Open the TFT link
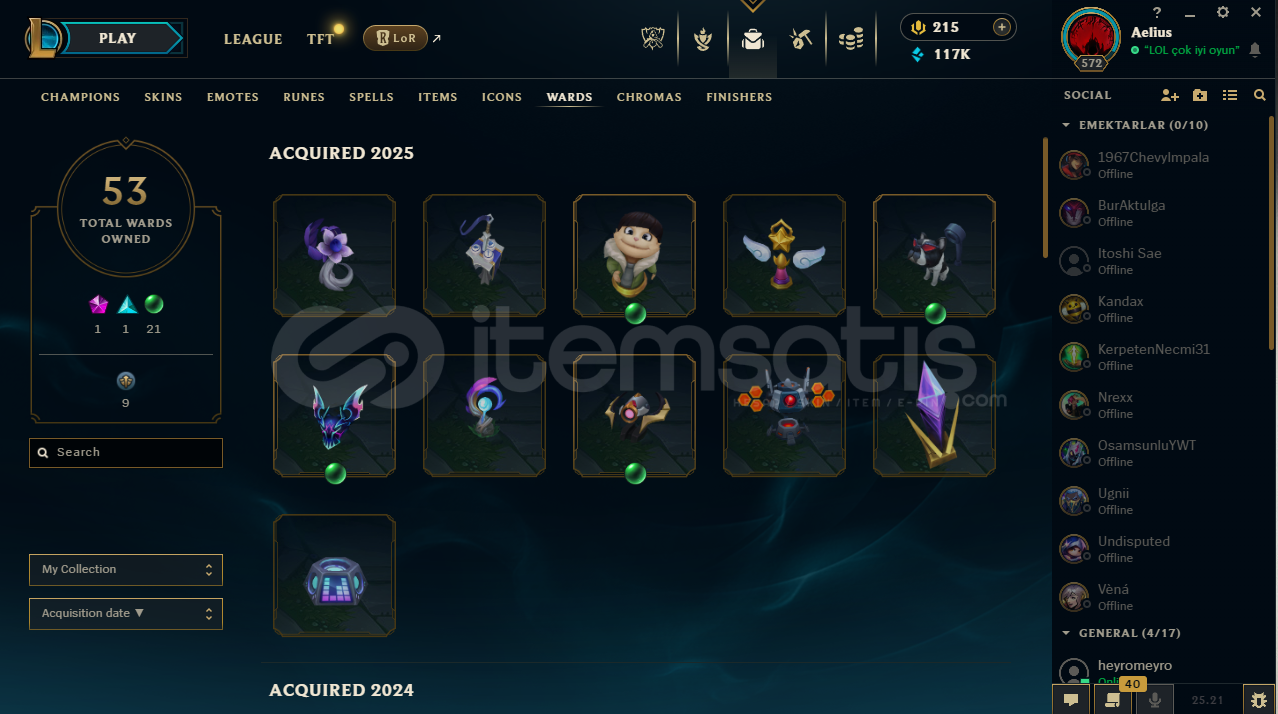Viewport: 1278px width, 714px height. click(321, 39)
